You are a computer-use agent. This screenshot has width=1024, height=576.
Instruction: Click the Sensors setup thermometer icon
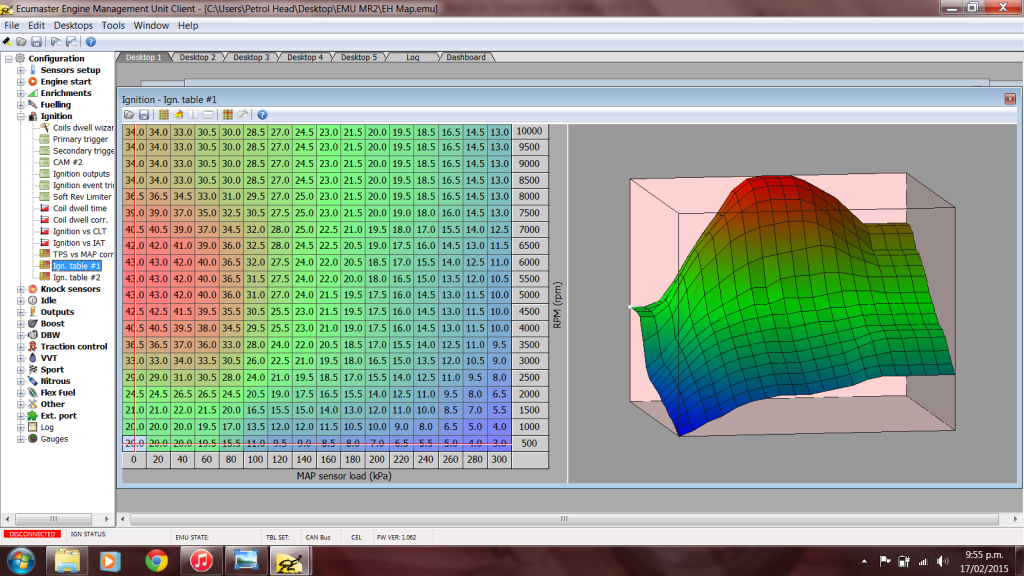[x=33, y=70]
